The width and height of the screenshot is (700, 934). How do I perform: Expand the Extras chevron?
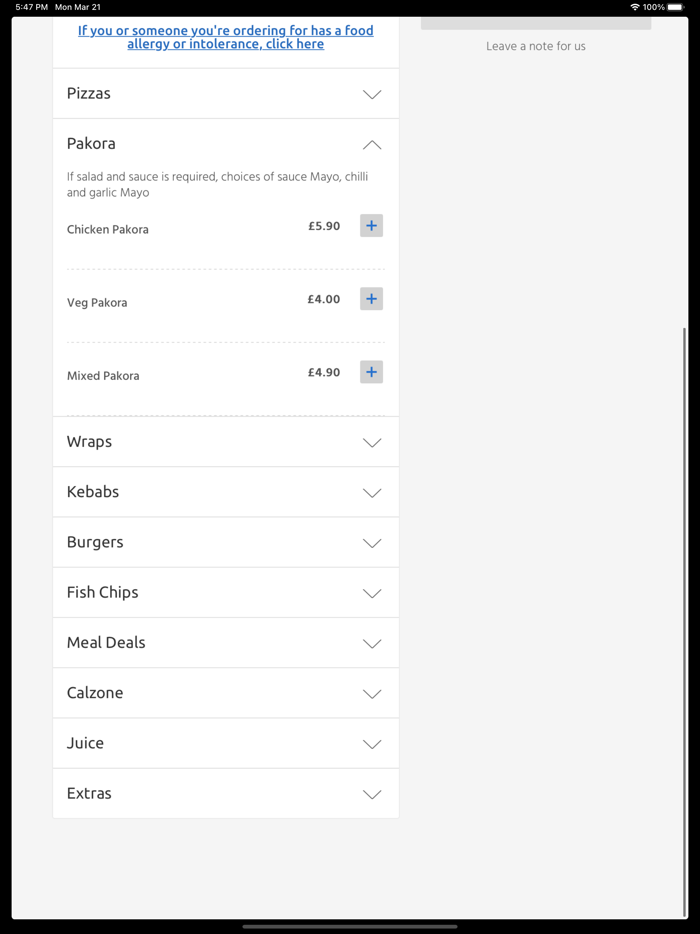point(371,794)
